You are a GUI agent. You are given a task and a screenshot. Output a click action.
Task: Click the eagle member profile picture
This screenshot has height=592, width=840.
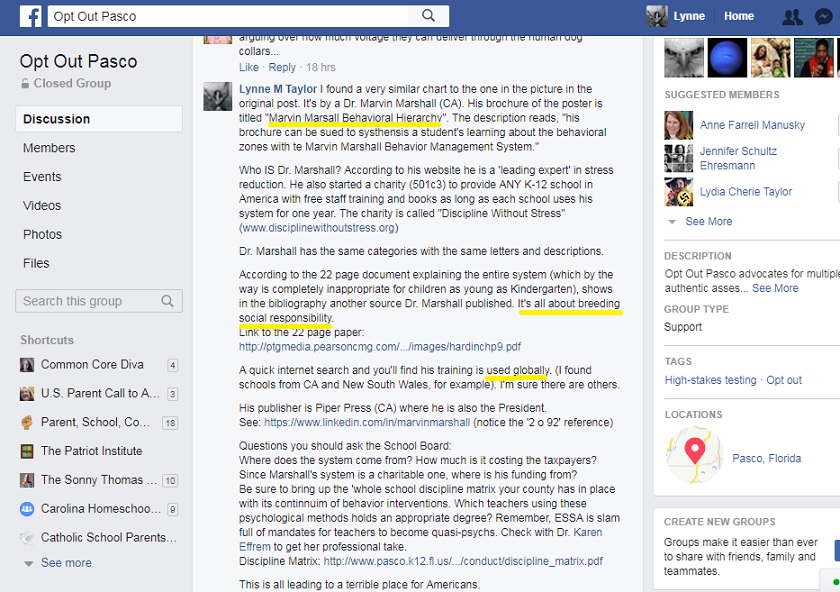pyautogui.click(x=684, y=57)
